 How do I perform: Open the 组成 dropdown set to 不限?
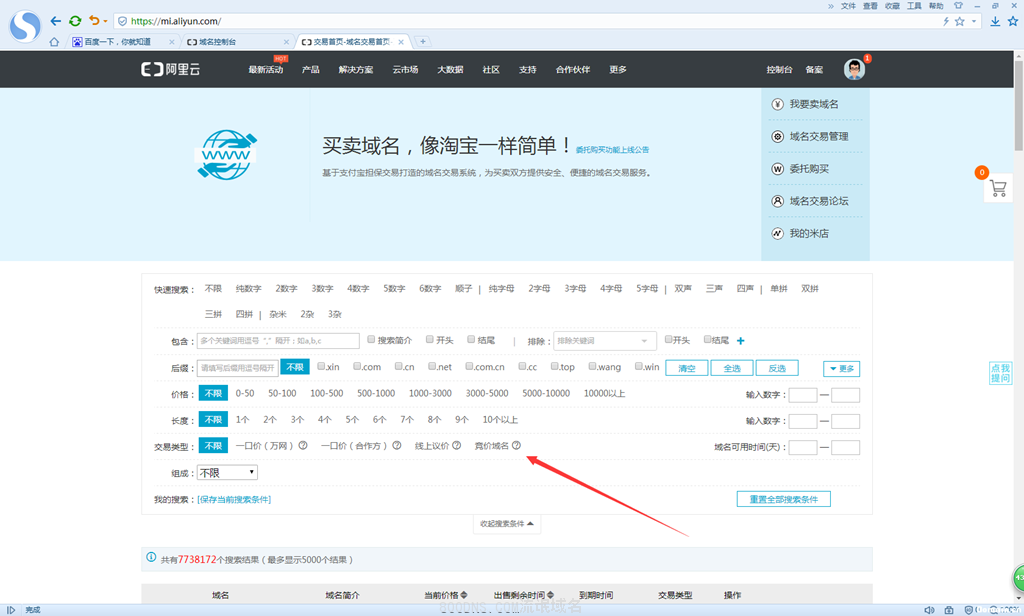coord(227,472)
